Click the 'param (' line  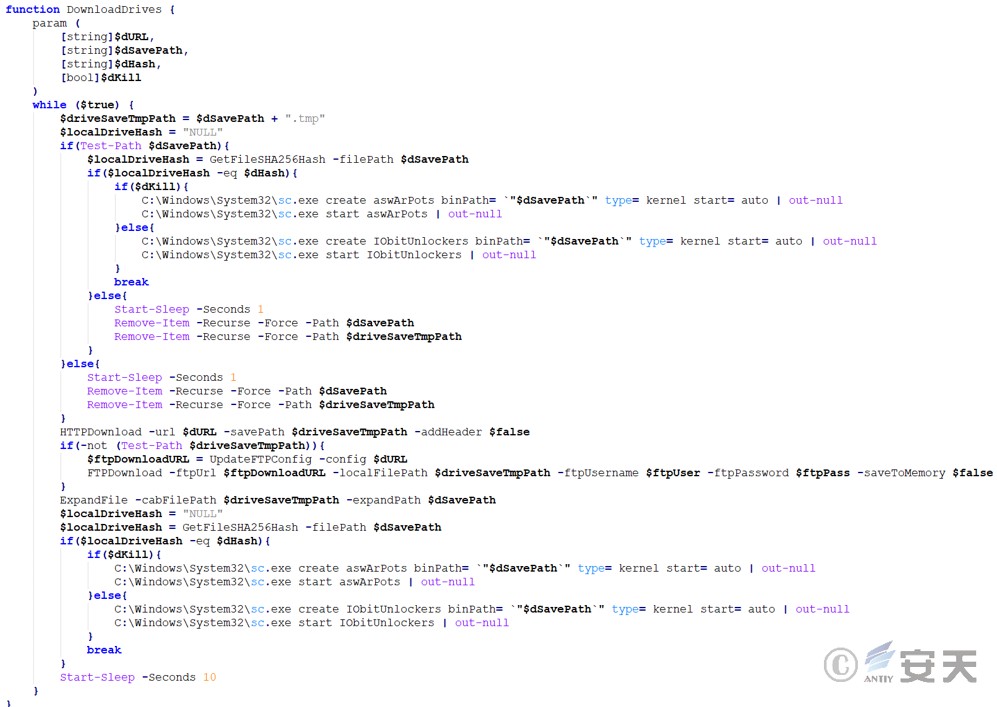click(56, 24)
